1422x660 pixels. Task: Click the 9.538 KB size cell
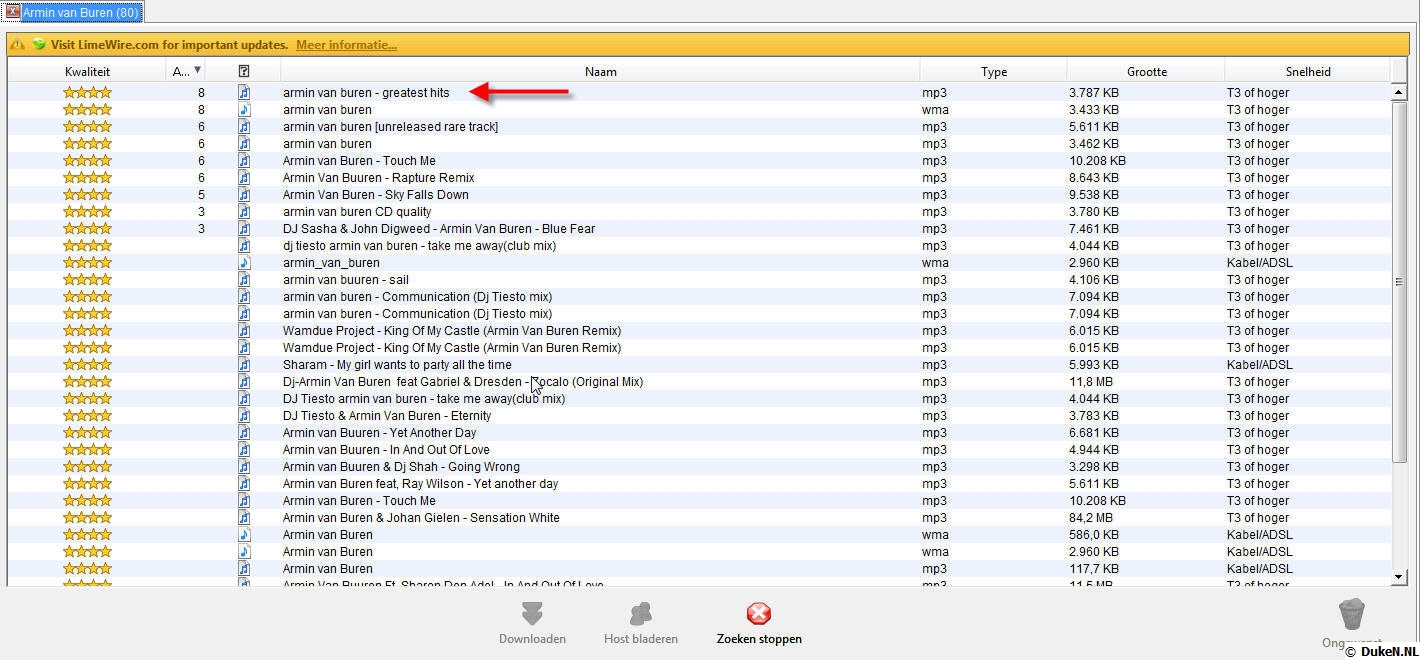(1094, 195)
